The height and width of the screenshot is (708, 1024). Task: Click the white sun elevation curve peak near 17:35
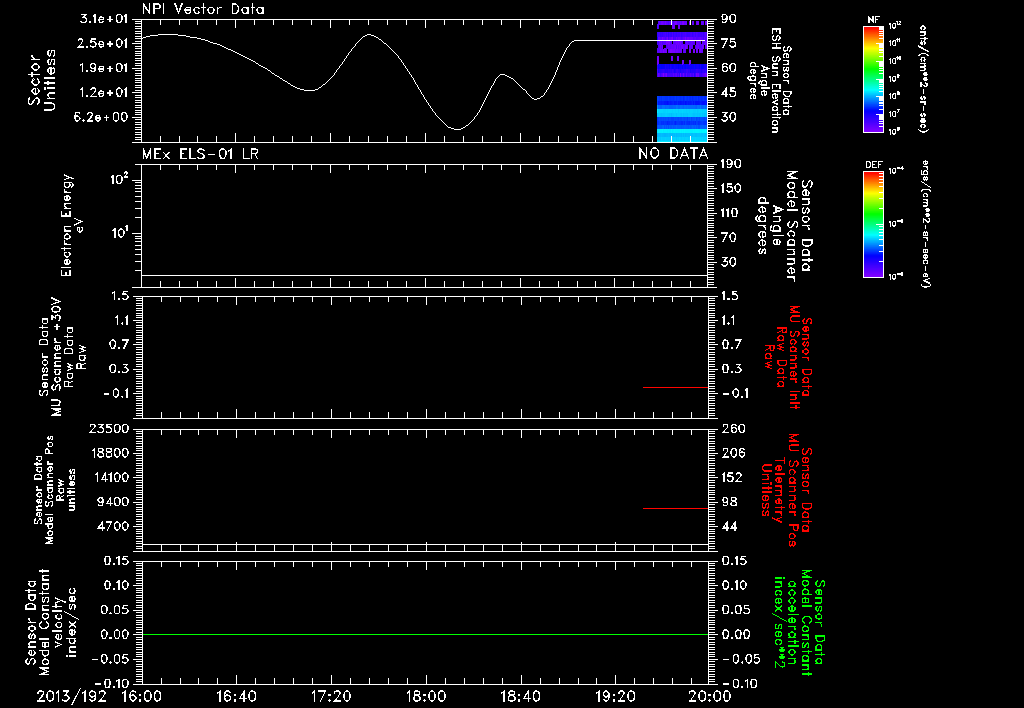(x=370, y=35)
